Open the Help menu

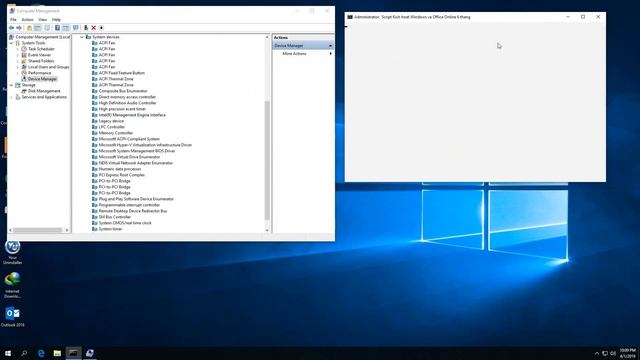56,20
